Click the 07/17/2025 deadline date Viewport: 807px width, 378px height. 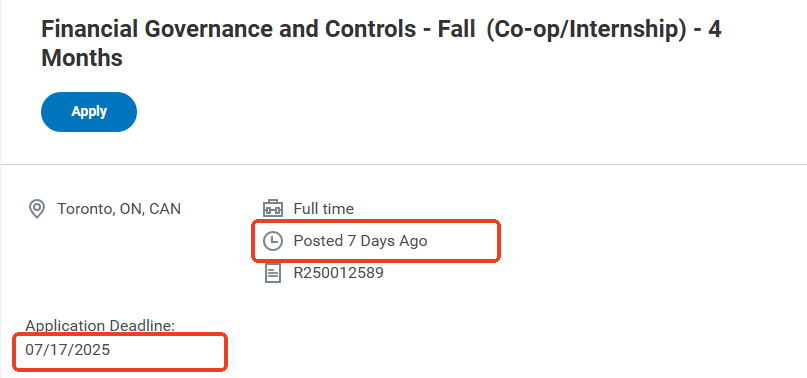coord(67,350)
